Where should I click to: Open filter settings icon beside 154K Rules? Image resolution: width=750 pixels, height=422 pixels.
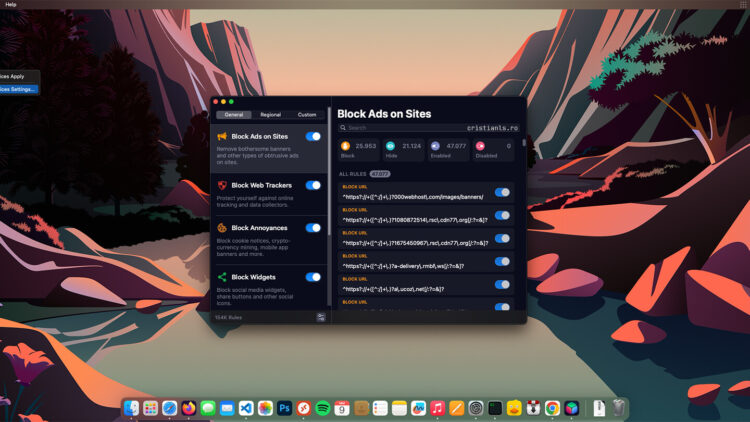click(x=321, y=317)
